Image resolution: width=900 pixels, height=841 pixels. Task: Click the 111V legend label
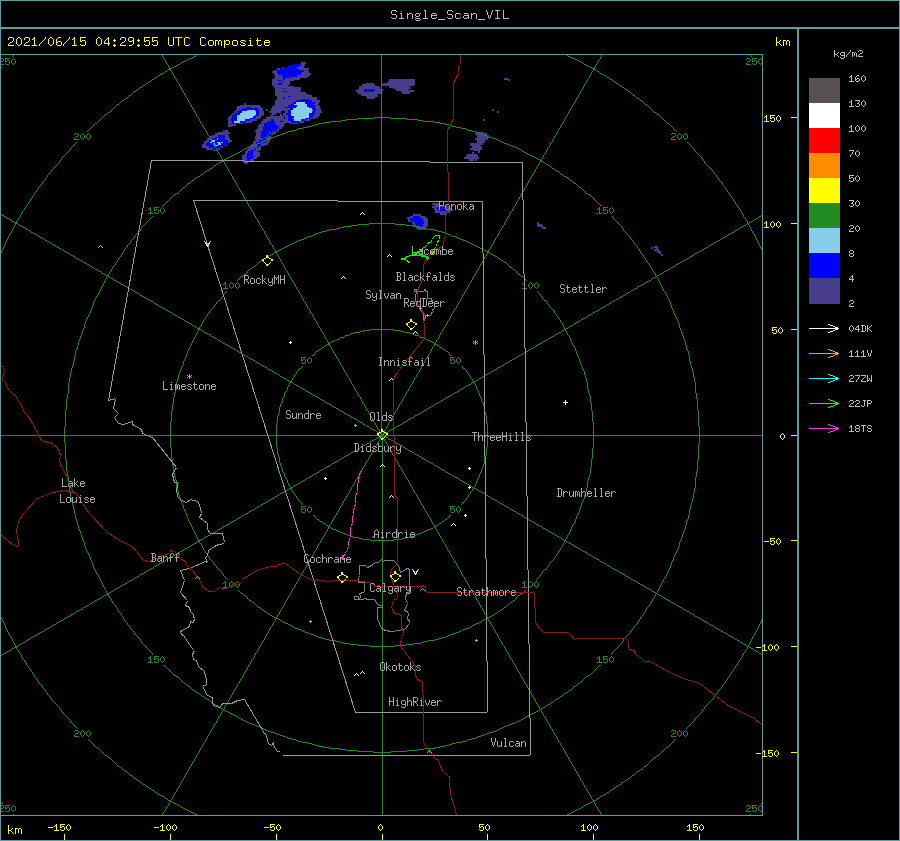click(860, 354)
